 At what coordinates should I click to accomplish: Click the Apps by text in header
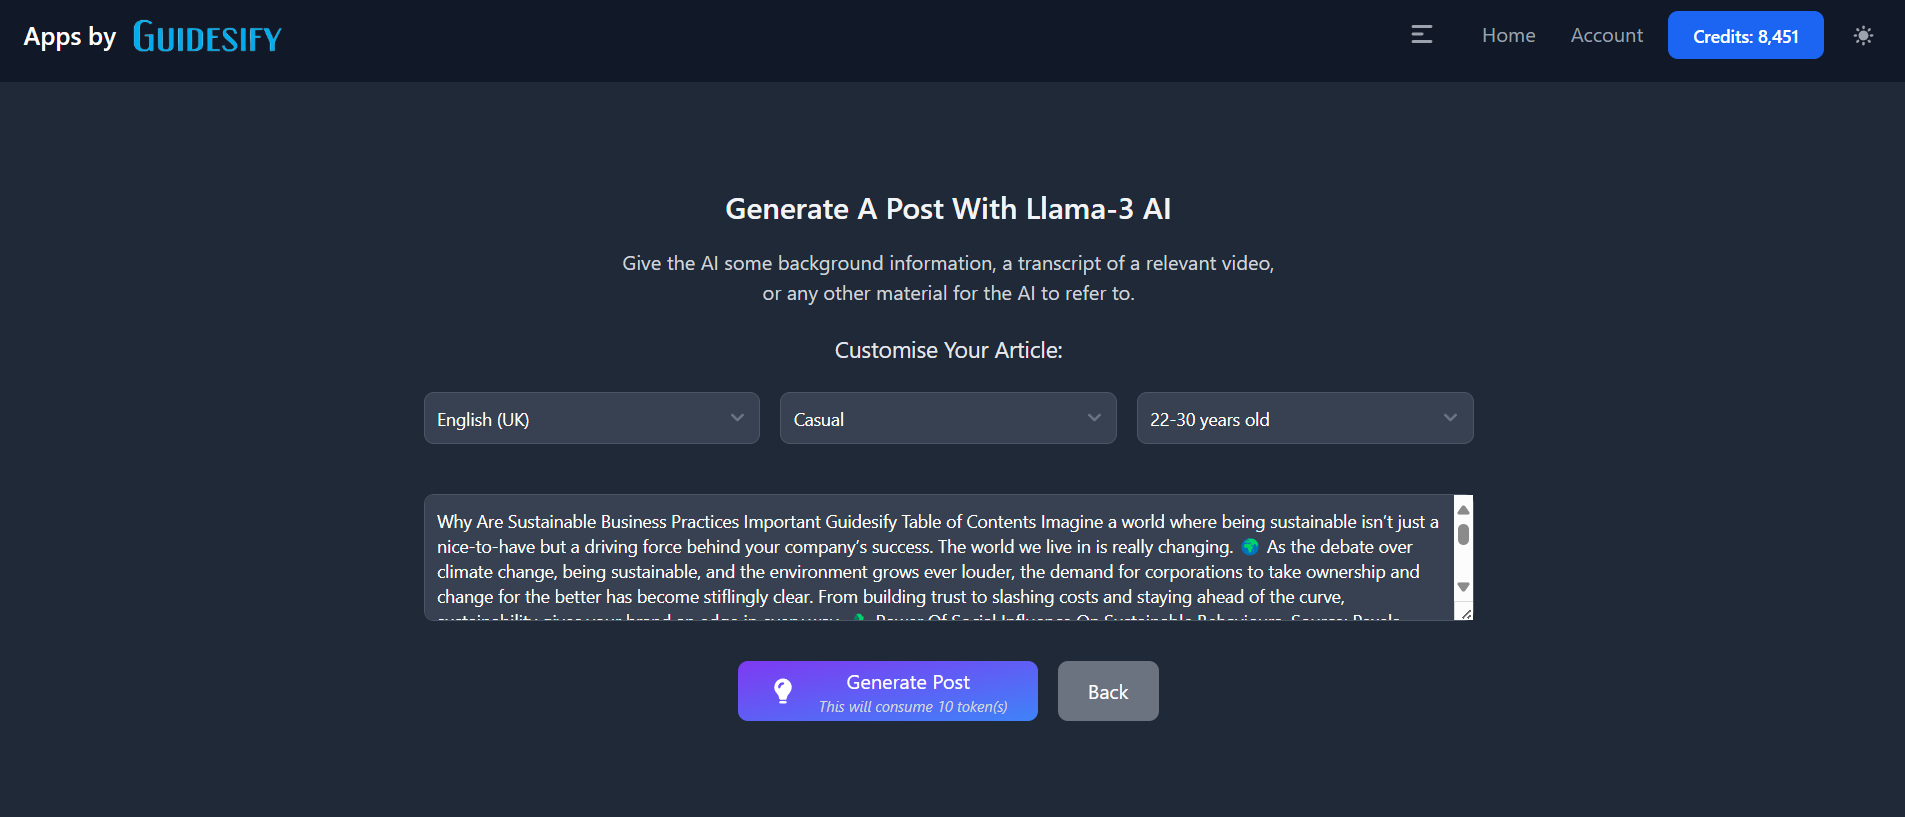(70, 37)
